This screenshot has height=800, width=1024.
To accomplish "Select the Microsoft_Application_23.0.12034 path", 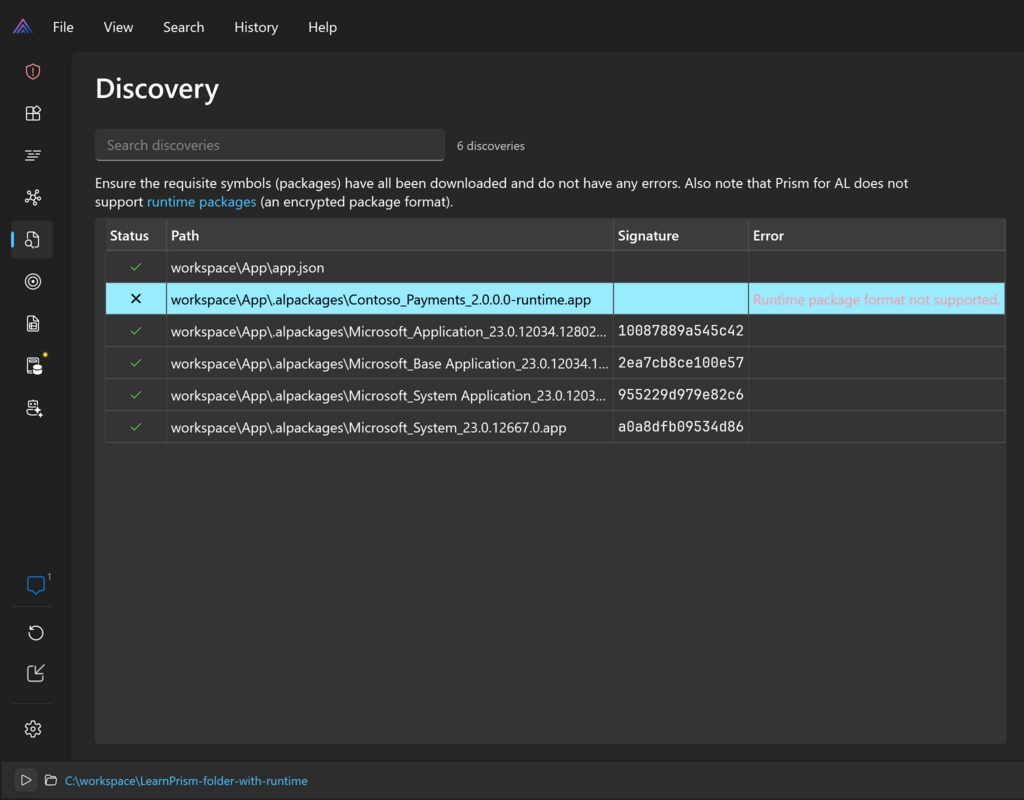I will click(x=389, y=331).
